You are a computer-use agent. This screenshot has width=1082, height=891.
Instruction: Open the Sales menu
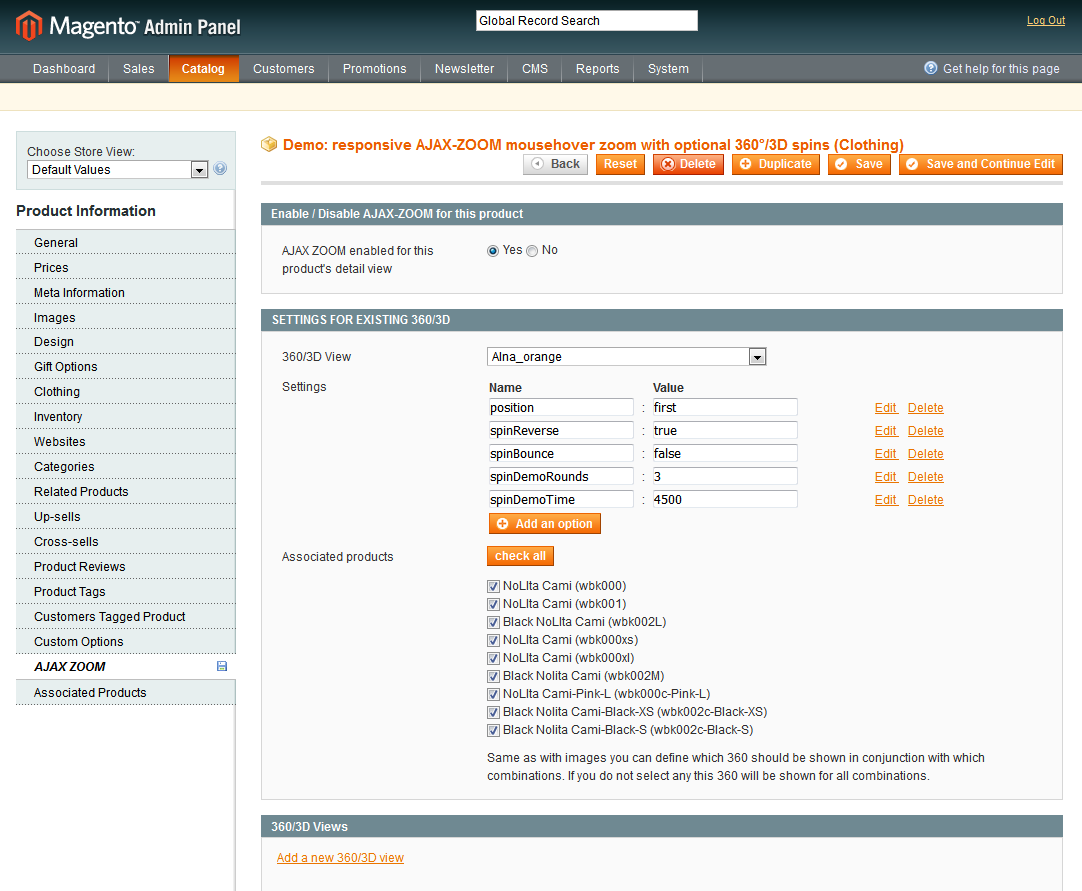pyautogui.click(x=139, y=68)
